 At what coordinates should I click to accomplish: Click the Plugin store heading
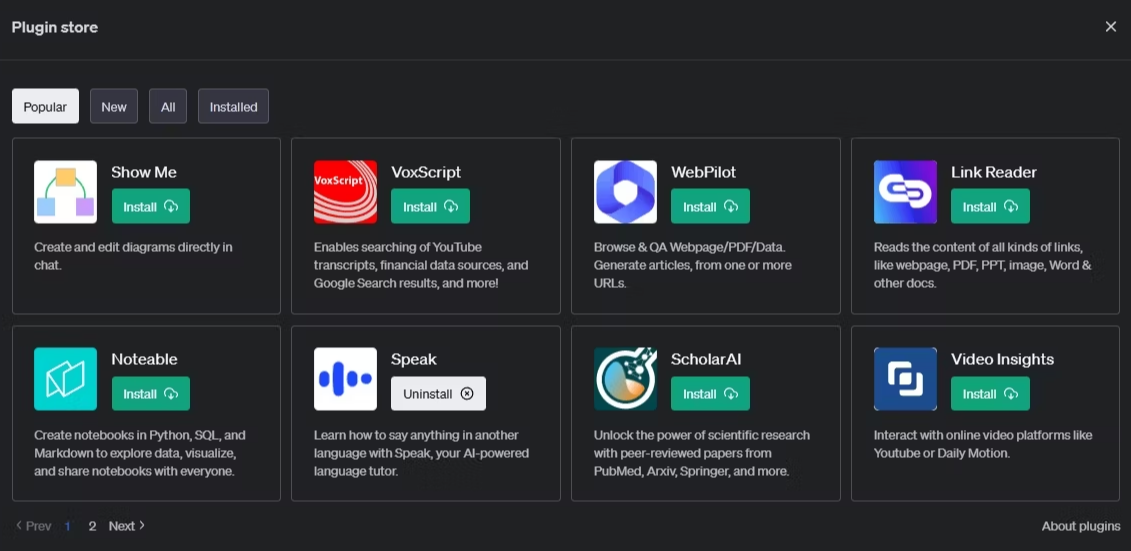(55, 27)
